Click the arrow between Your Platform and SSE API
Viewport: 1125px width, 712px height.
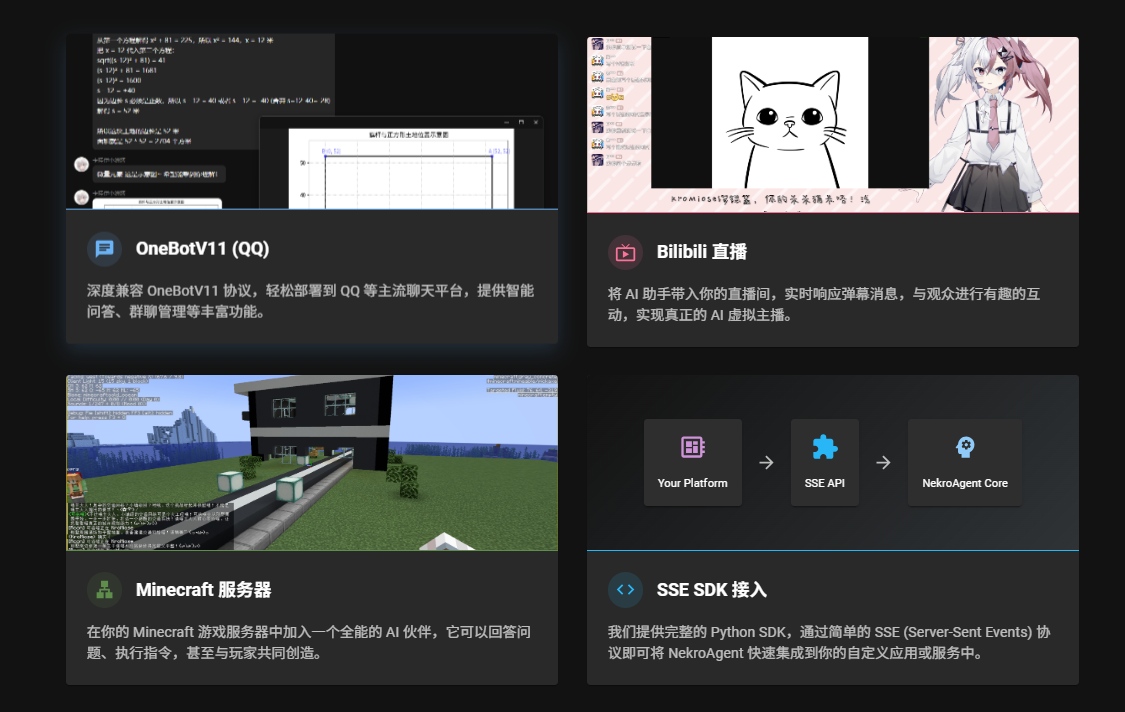click(x=766, y=462)
